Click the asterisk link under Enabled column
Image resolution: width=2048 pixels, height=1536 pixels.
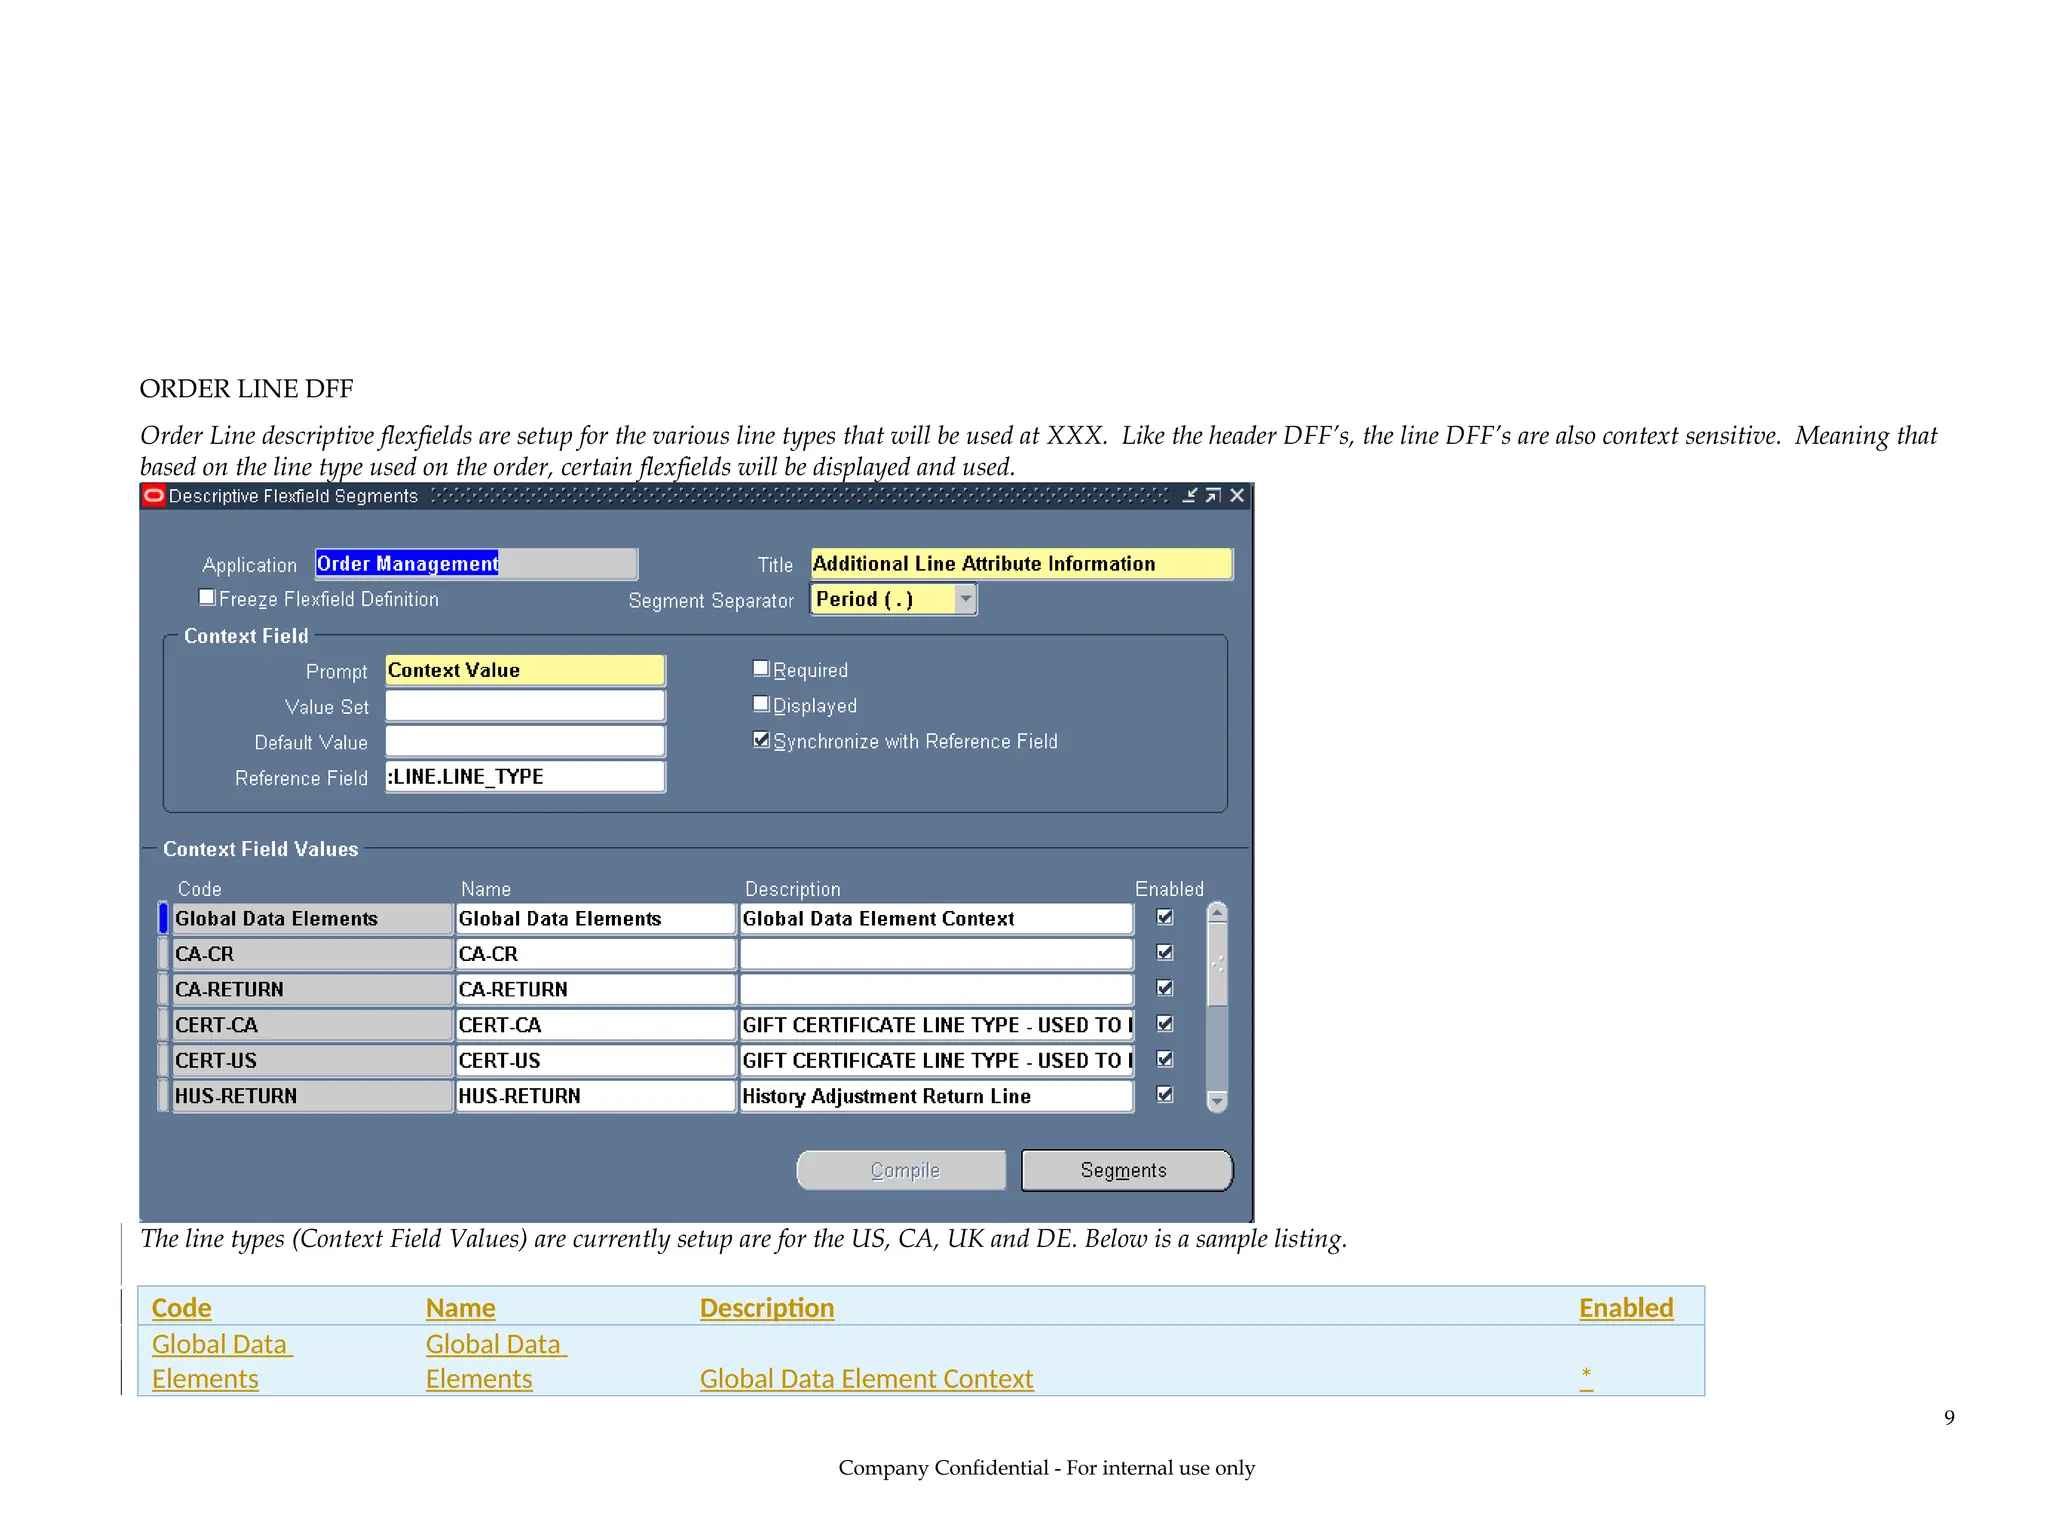pyautogui.click(x=1586, y=1377)
